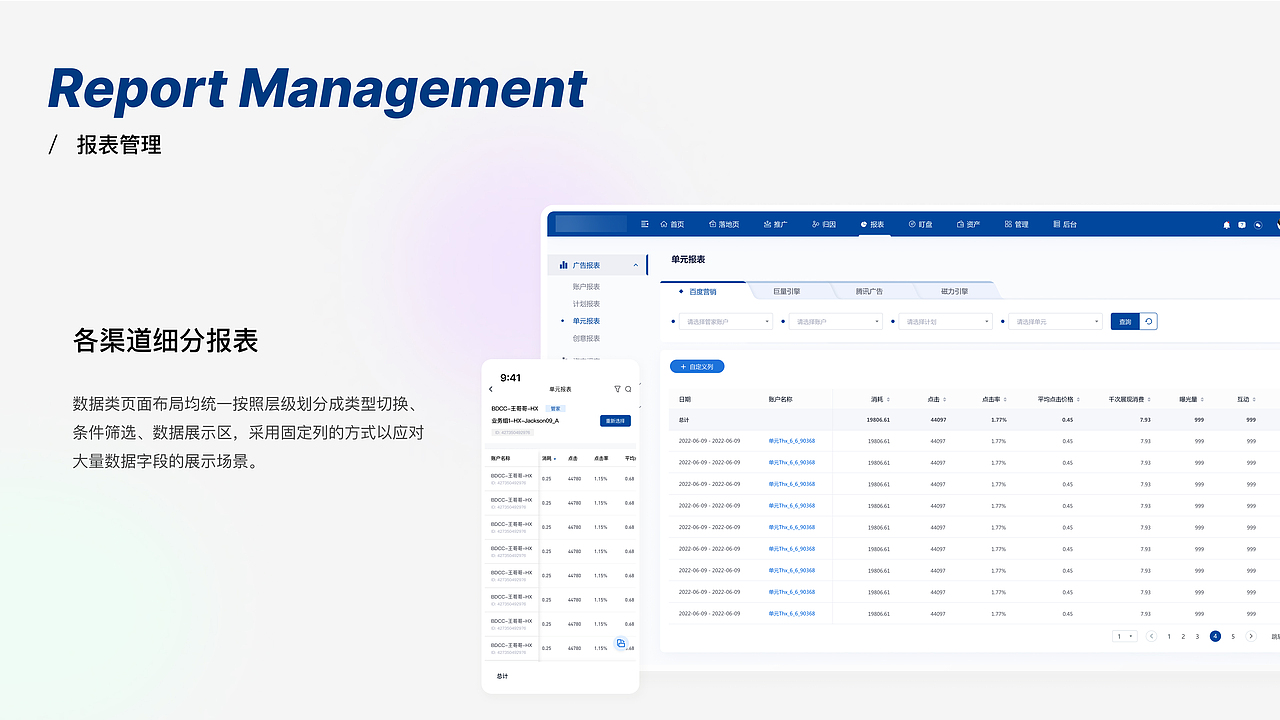Go to page 3 in pagination
Image resolution: width=1280 pixels, height=720 pixels.
1197,636
